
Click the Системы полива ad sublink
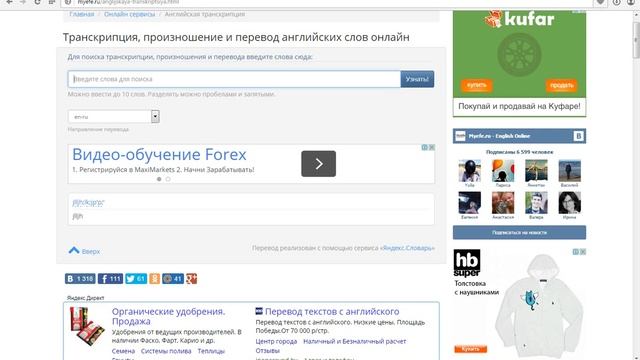(x=166, y=351)
